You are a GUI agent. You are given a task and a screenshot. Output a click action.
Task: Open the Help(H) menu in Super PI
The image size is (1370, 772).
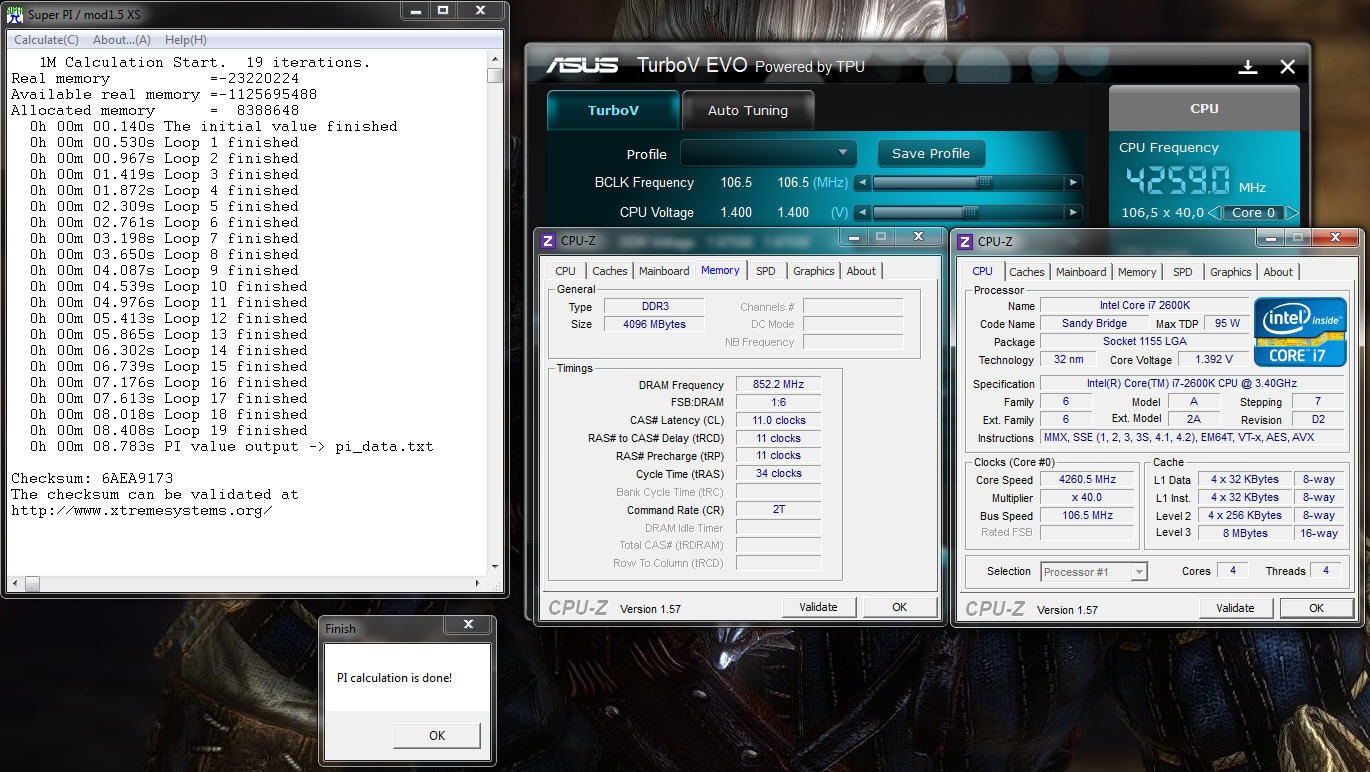pyautogui.click(x=185, y=40)
